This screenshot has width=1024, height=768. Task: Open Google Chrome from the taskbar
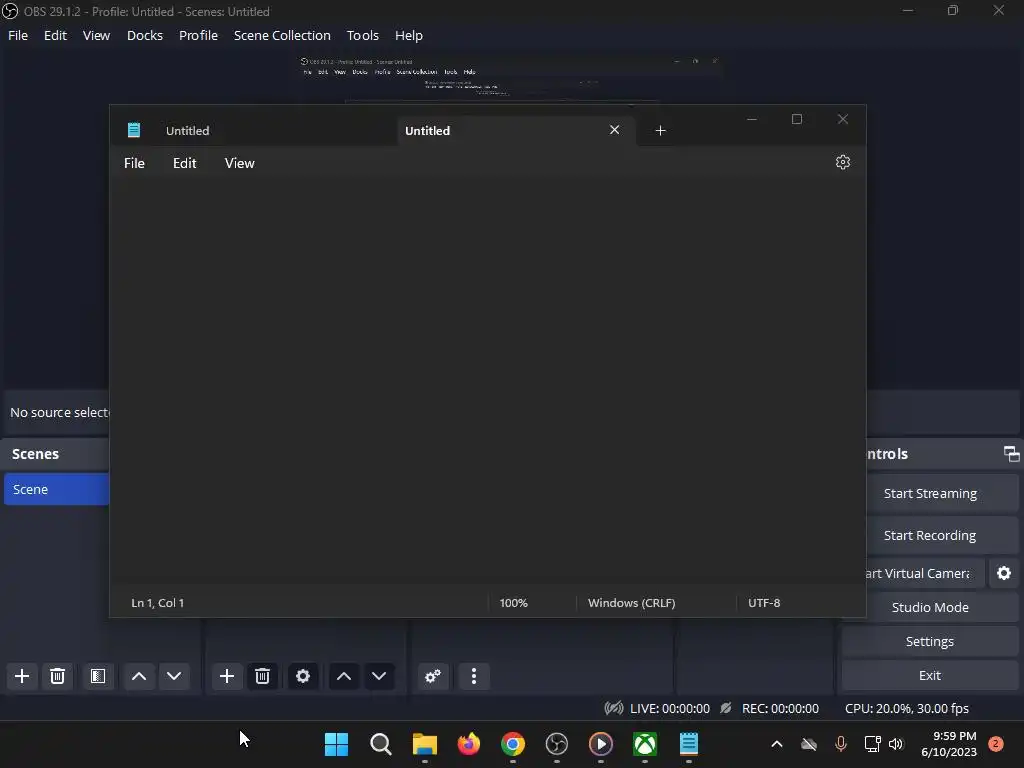[513, 744]
